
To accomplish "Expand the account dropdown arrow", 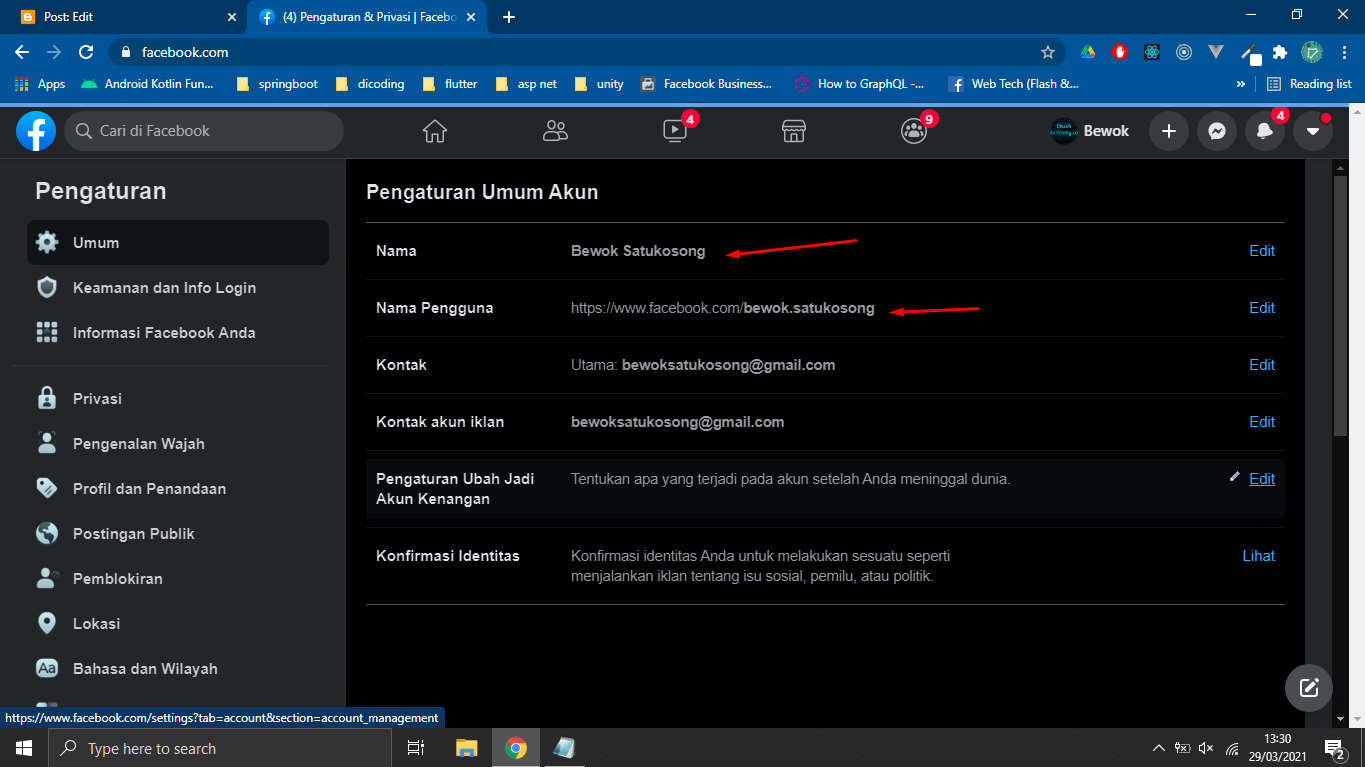I will click(x=1313, y=131).
